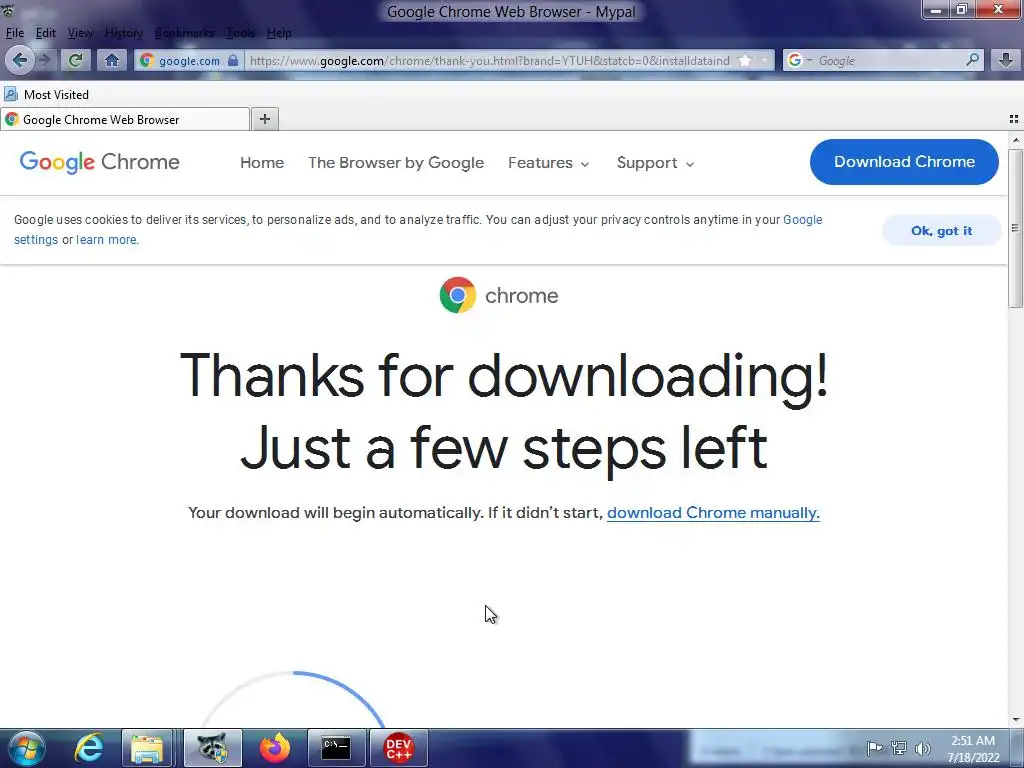This screenshot has width=1024, height=768.
Task: Click the Most Visited bookmarks folder
Action: coord(46,95)
